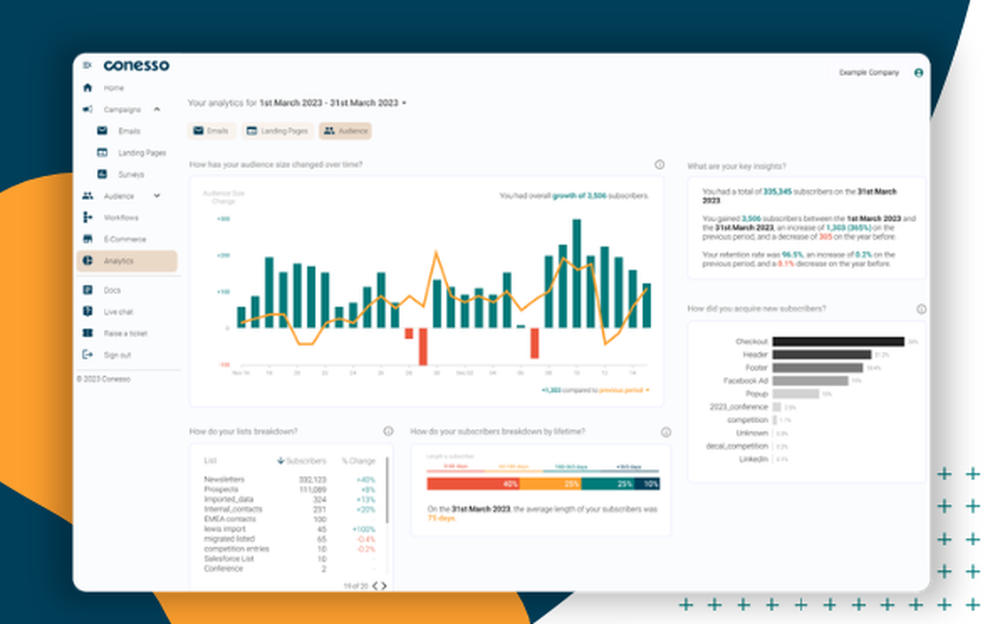Image resolution: width=1000 pixels, height=624 pixels.
Task: Open Emails under Campaigns
Action: click(x=129, y=131)
